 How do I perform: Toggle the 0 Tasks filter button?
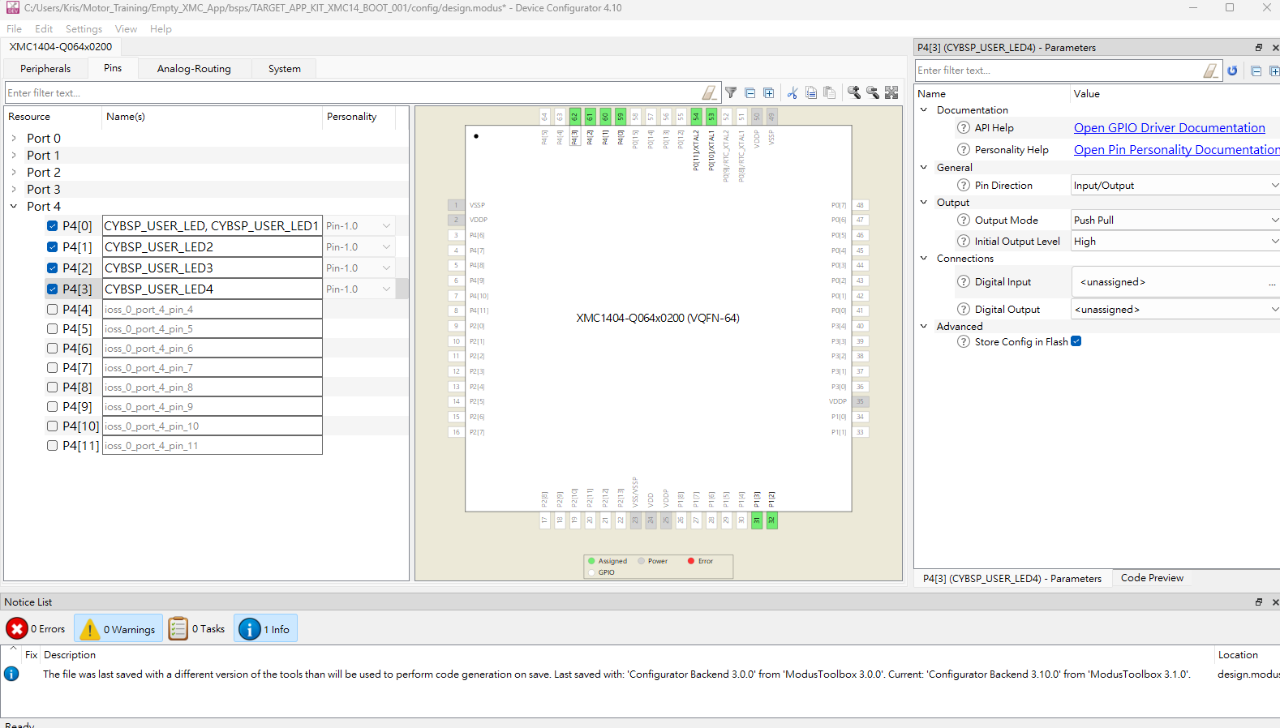(x=197, y=629)
